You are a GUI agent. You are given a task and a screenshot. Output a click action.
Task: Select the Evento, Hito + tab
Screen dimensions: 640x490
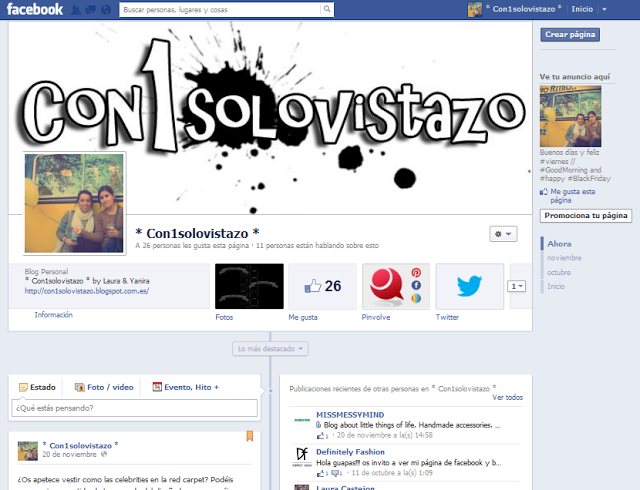[x=186, y=387]
